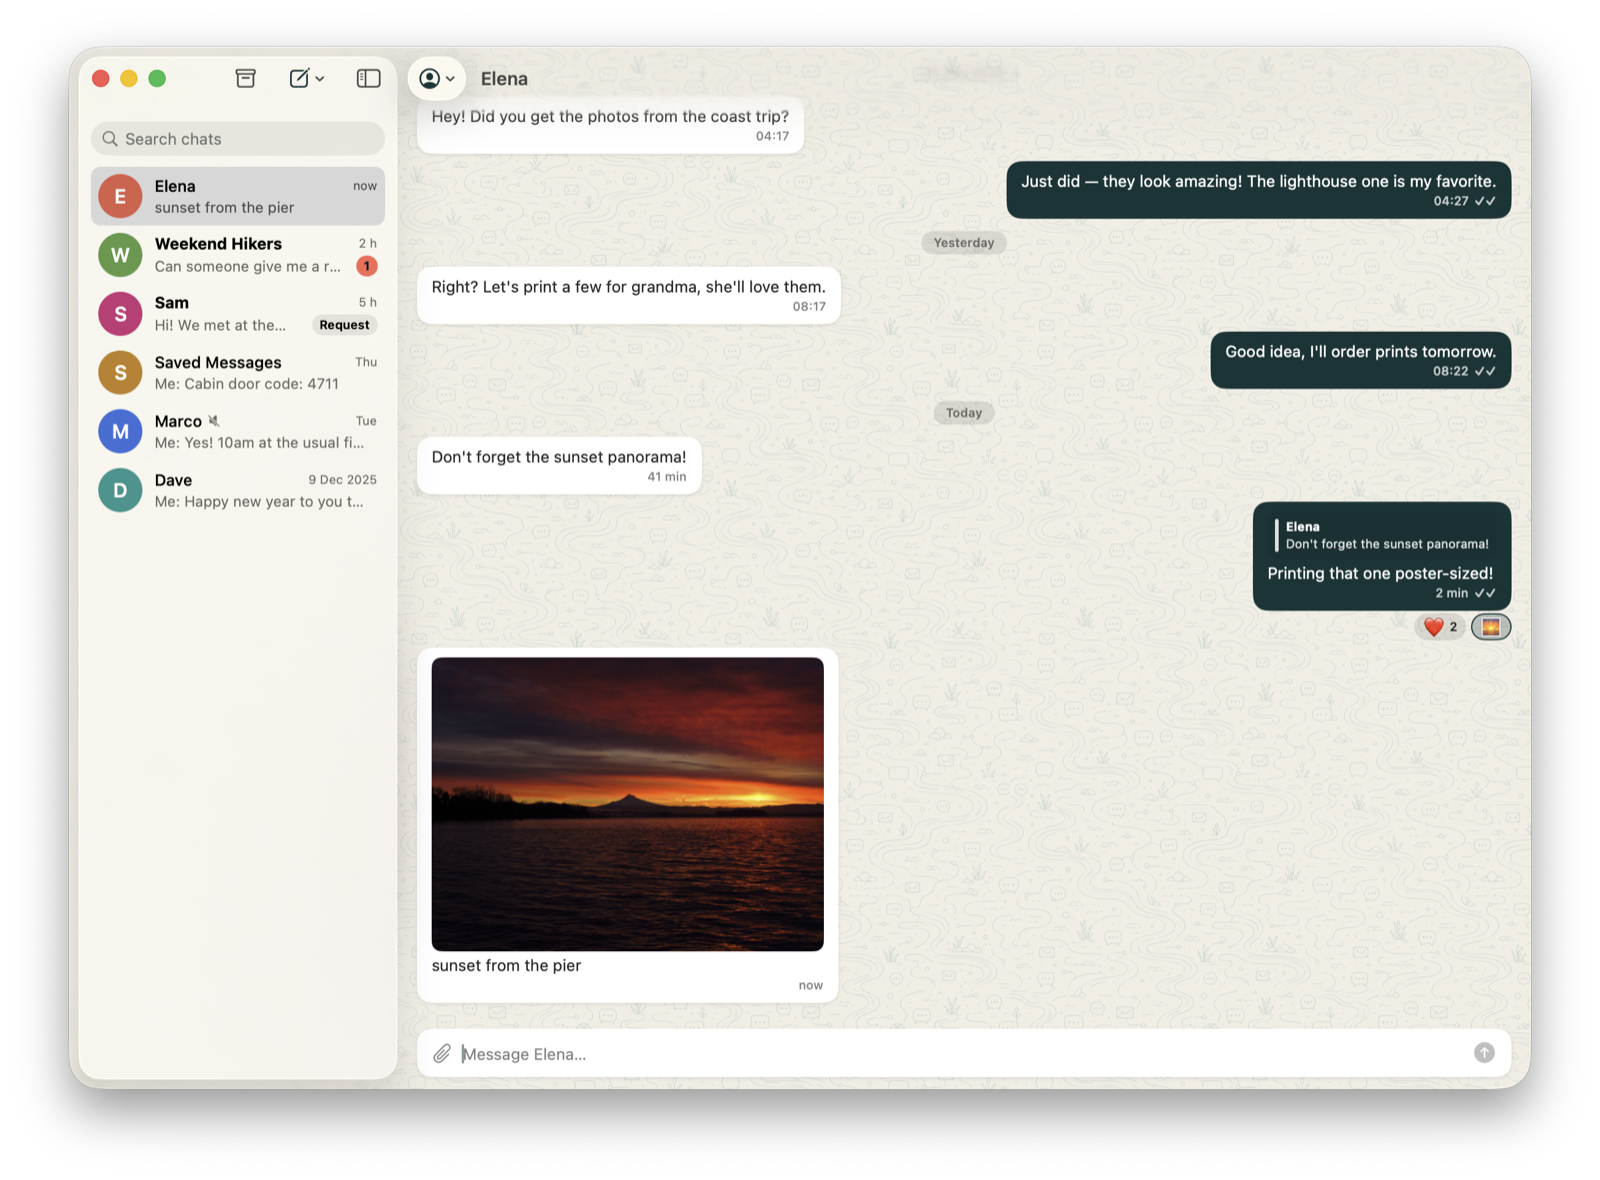The image size is (1600, 1180).
Task: Open the archive box icon
Action: coord(245,78)
